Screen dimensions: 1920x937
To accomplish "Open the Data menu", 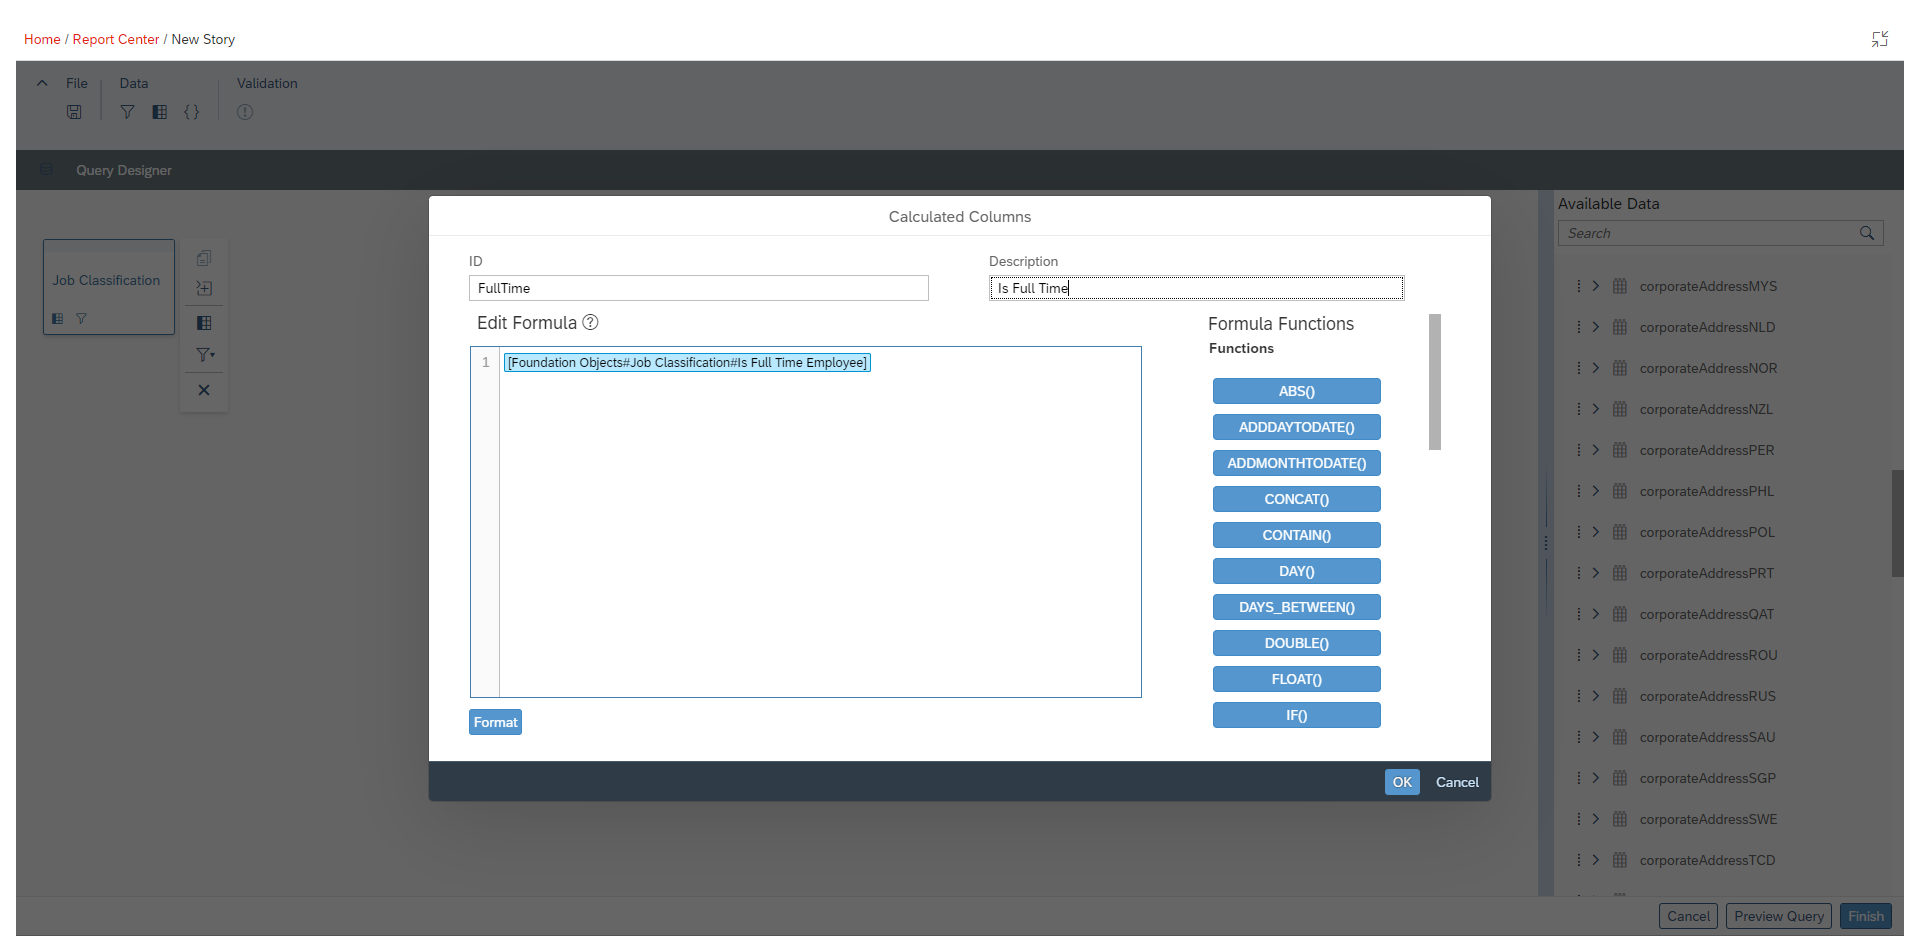I will coord(134,83).
